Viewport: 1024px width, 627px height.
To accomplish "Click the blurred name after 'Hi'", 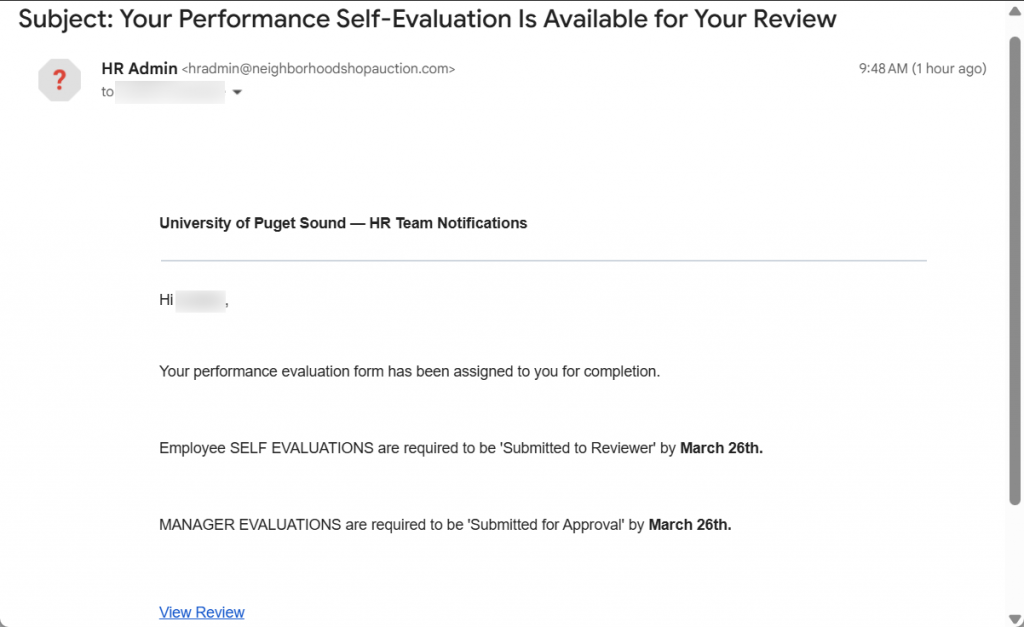I will pos(201,299).
